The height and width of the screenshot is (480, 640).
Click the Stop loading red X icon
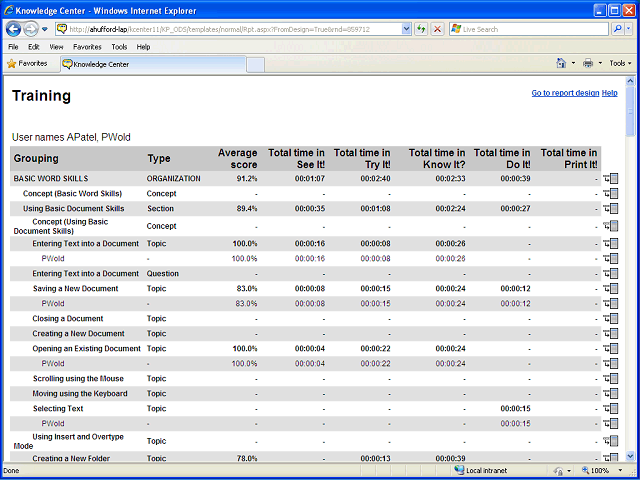point(437,29)
